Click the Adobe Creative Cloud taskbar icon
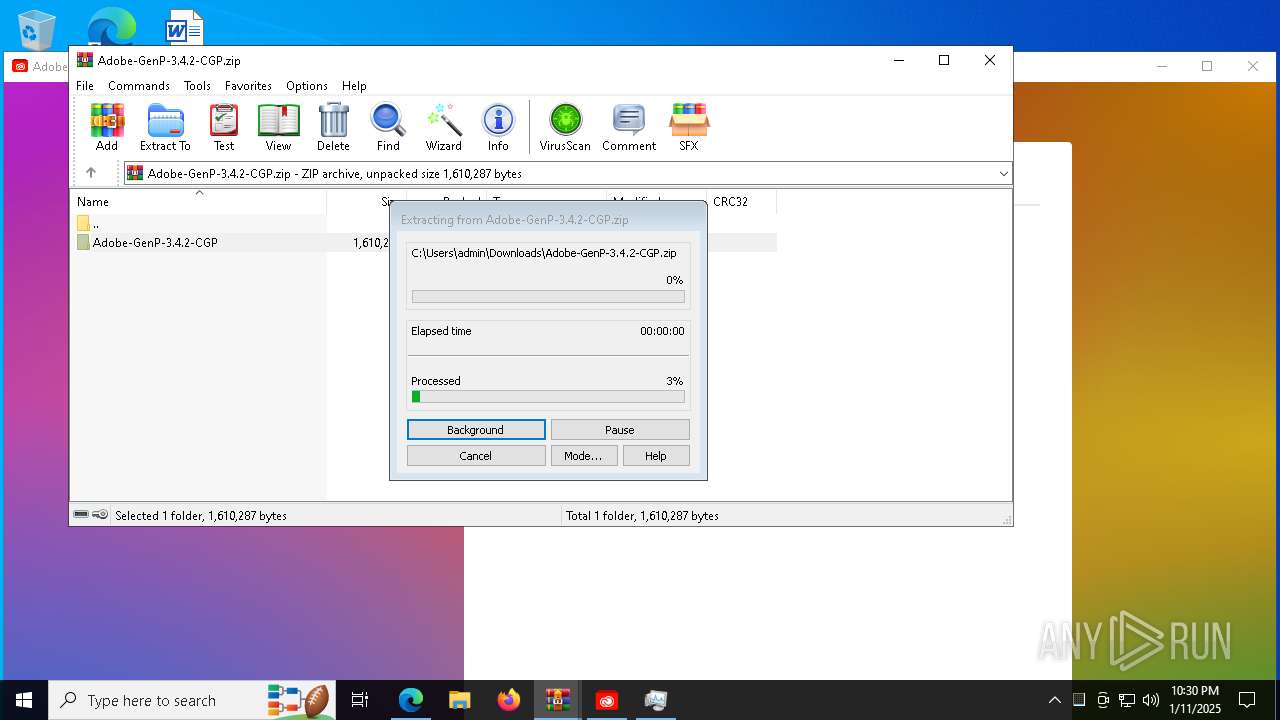1280x720 pixels. click(x=607, y=700)
